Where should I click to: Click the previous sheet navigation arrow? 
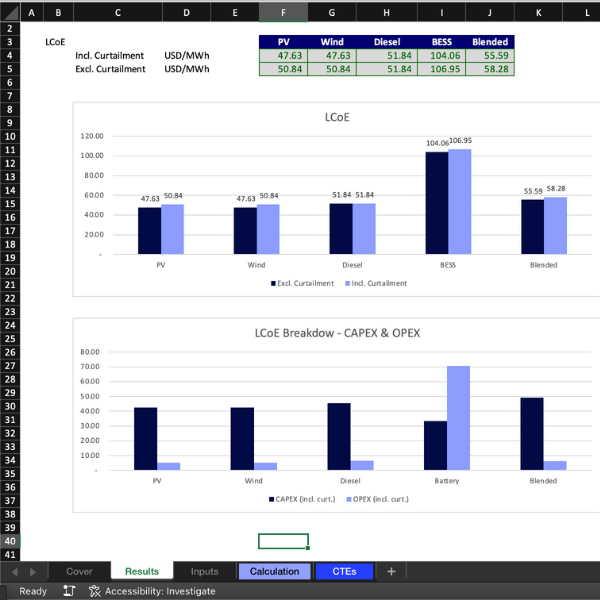pyautogui.click(x=15, y=571)
